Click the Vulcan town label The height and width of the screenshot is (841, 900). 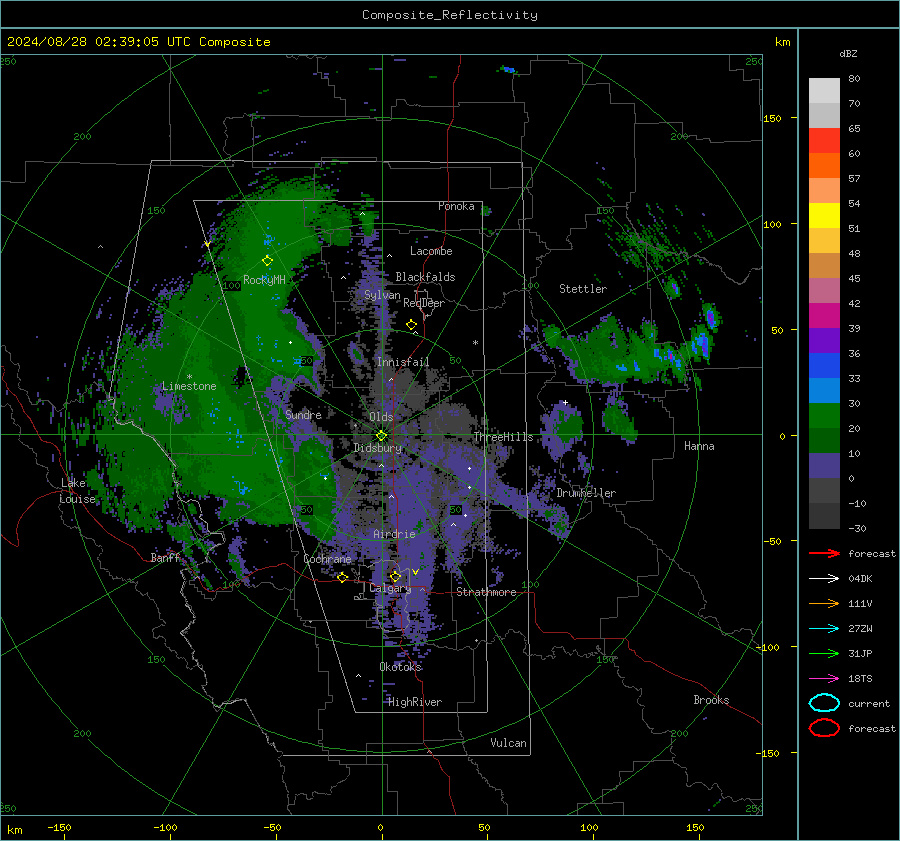[x=508, y=743]
